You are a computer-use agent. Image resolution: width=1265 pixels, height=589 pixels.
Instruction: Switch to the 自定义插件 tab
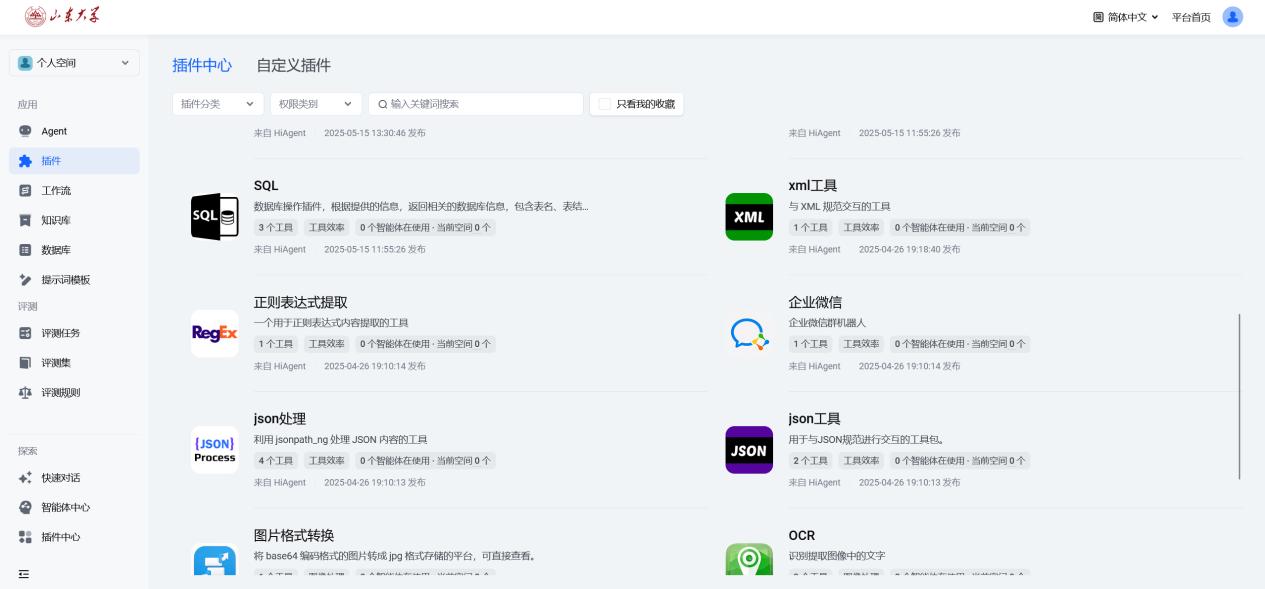coord(293,65)
